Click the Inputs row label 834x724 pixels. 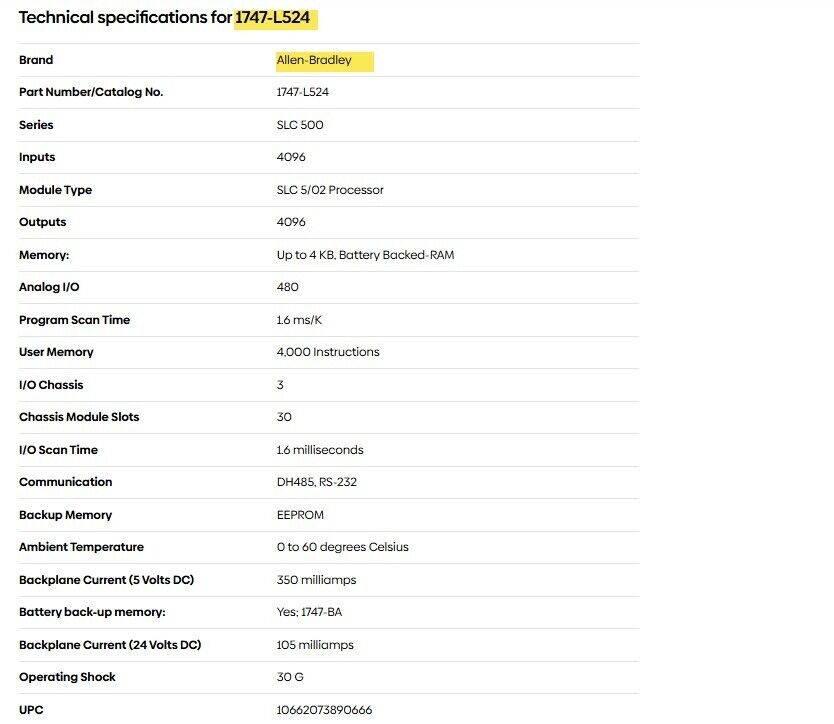(x=37, y=157)
